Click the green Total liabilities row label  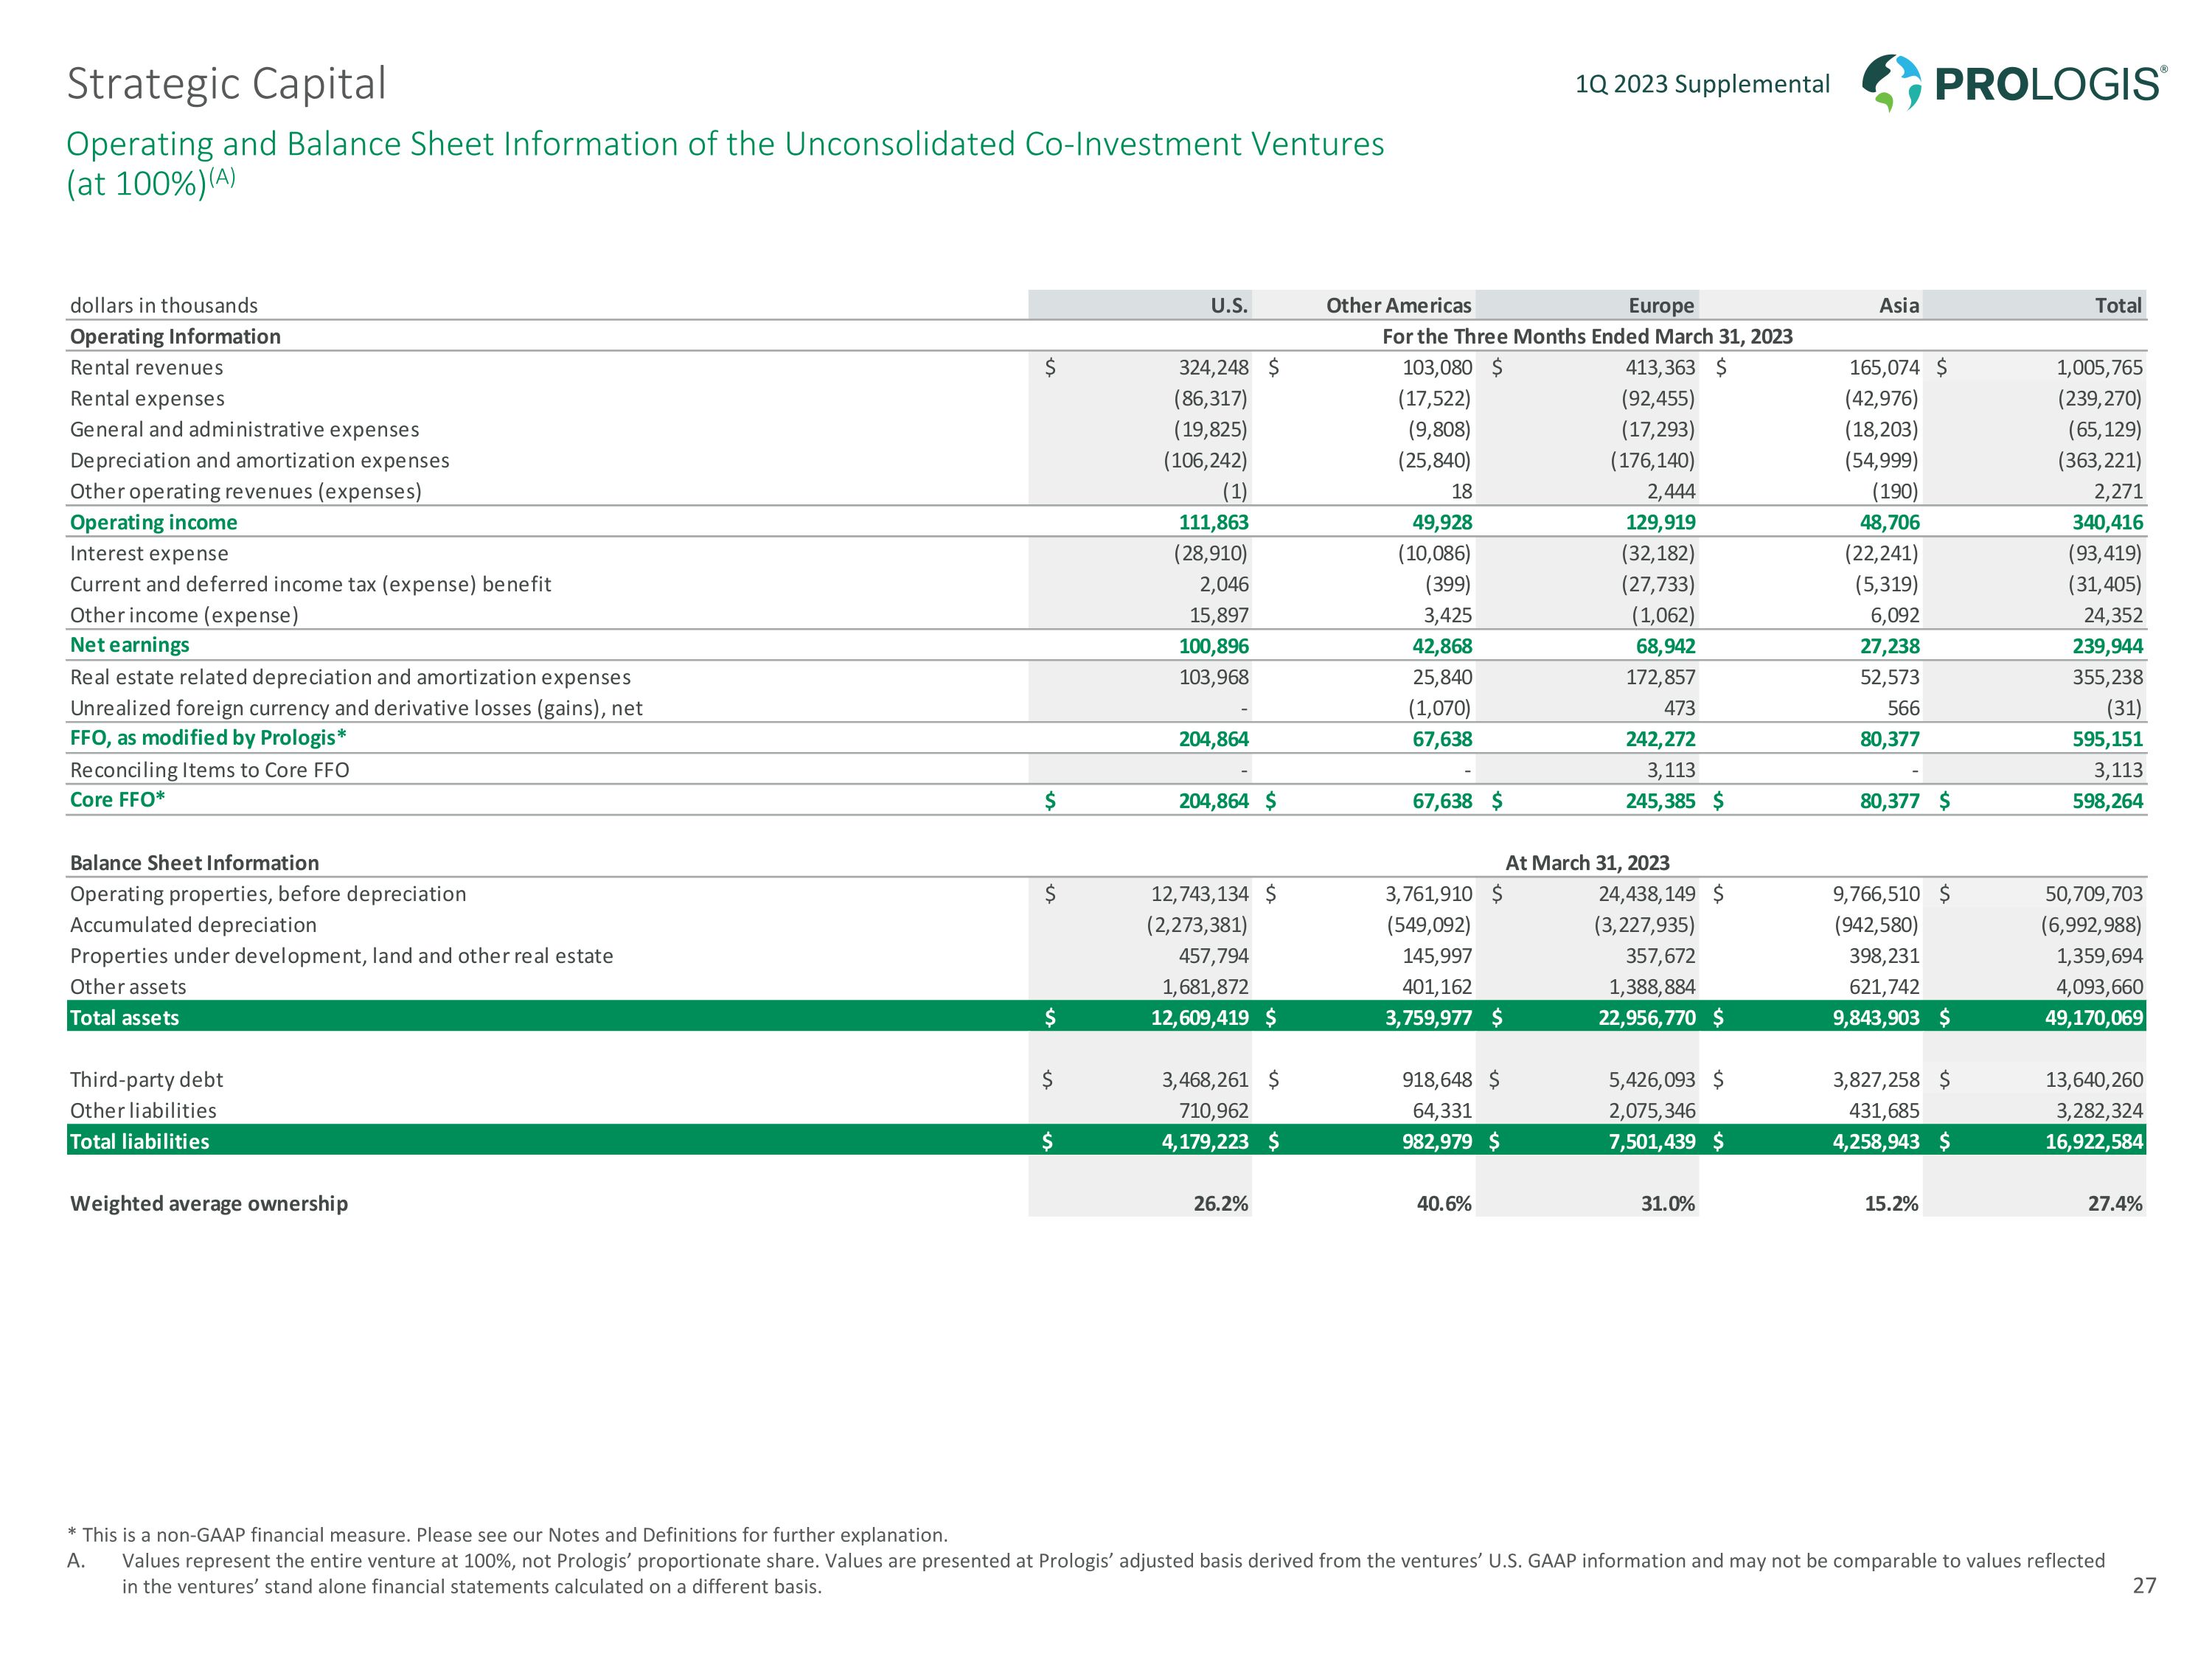pyautogui.click(x=139, y=1141)
